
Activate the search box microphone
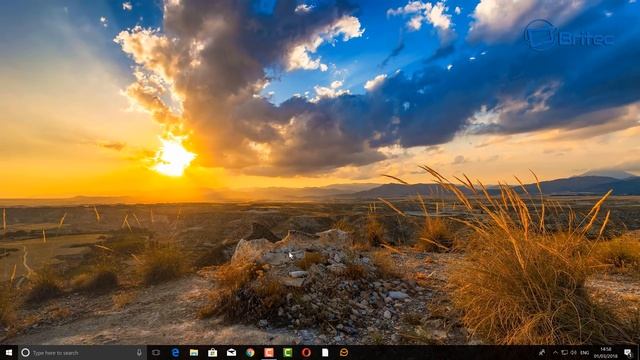tap(139, 353)
